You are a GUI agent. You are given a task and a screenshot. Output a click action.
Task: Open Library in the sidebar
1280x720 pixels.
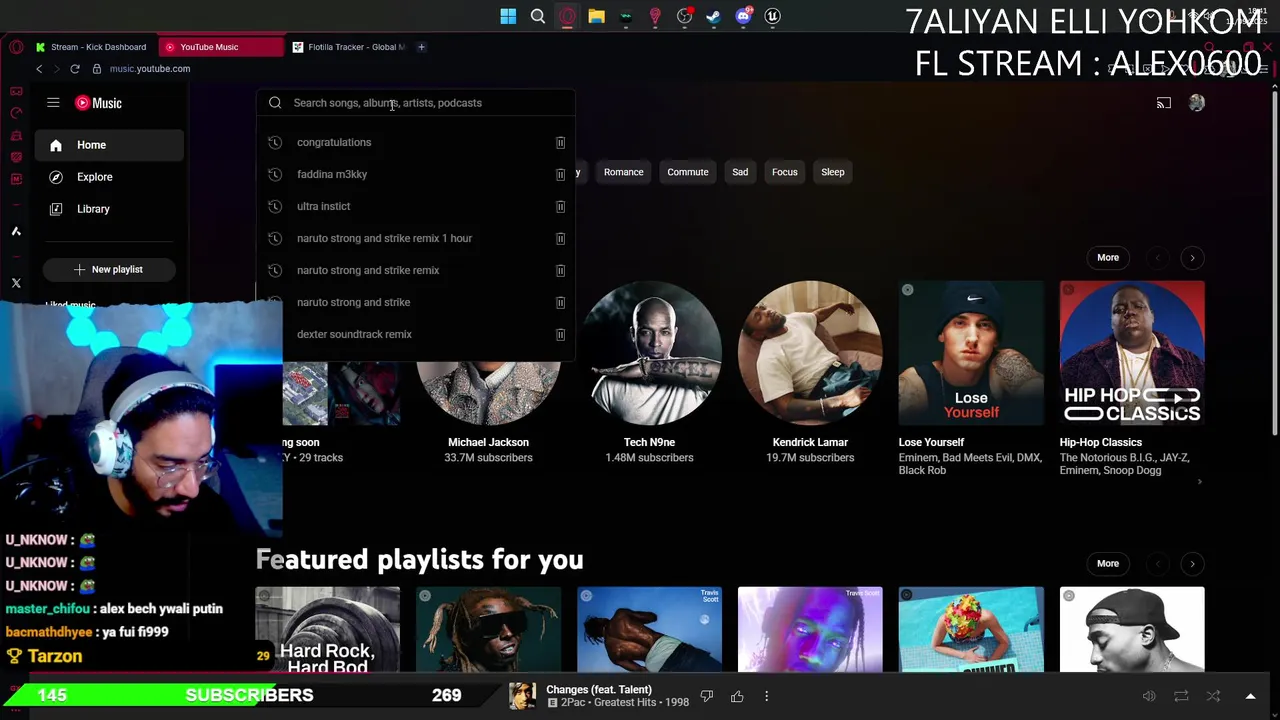[x=110, y=209]
